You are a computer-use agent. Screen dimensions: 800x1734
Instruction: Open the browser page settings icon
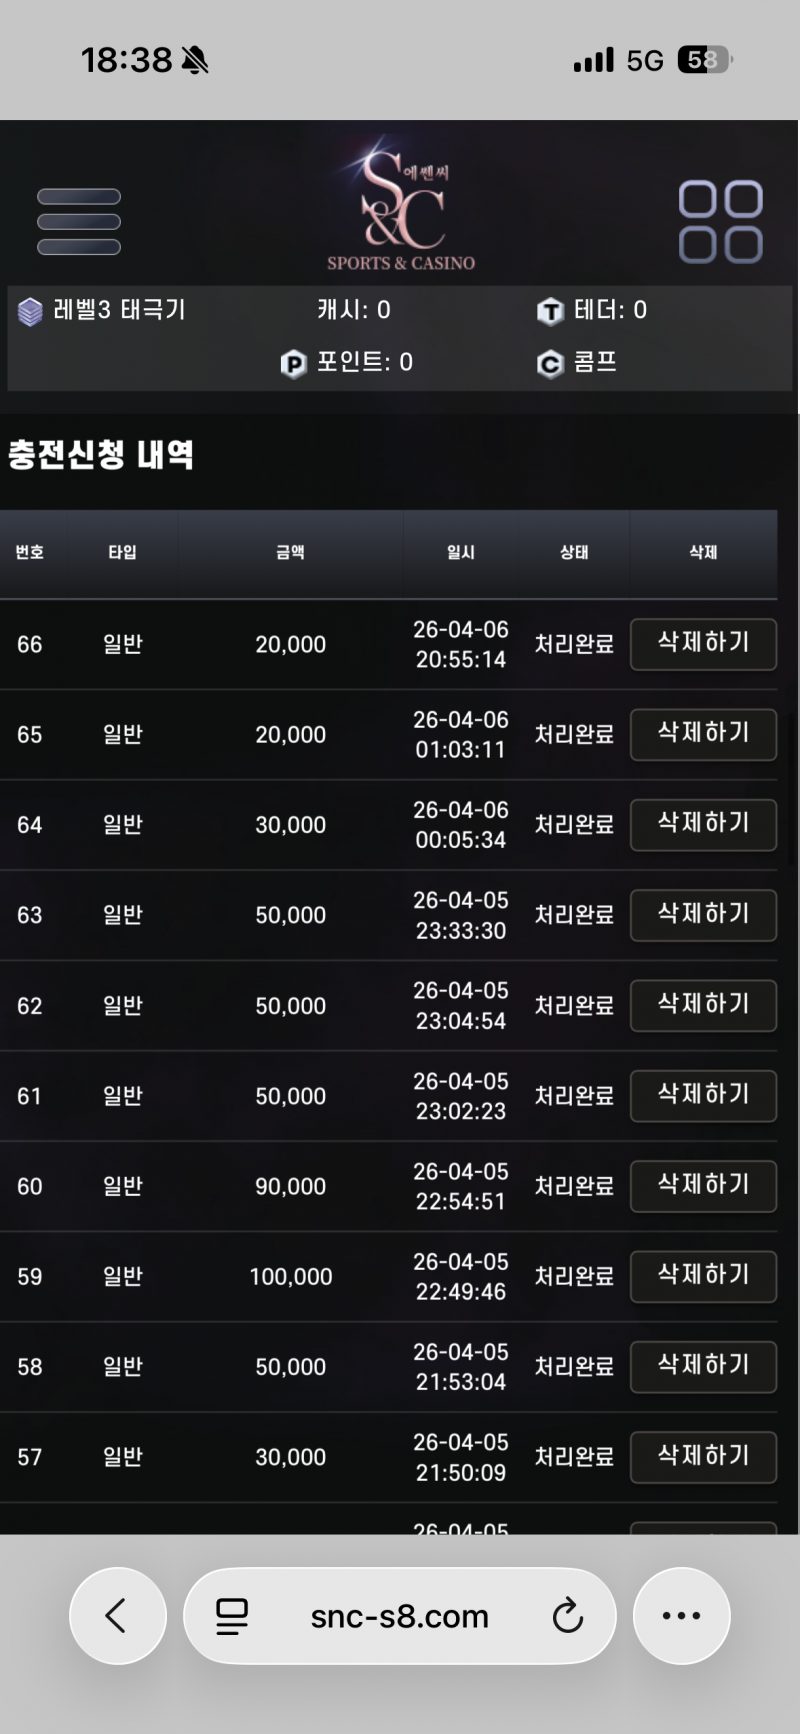(x=232, y=1616)
